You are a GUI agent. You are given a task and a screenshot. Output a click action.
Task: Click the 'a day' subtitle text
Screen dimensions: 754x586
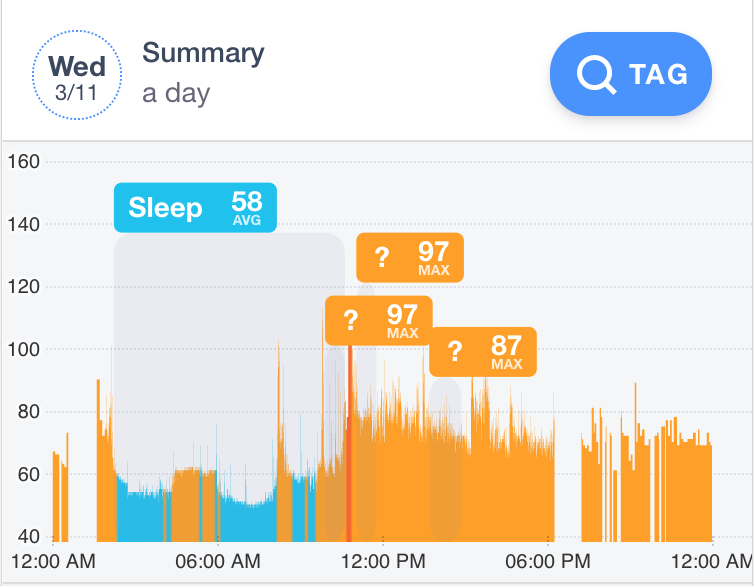point(176,93)
